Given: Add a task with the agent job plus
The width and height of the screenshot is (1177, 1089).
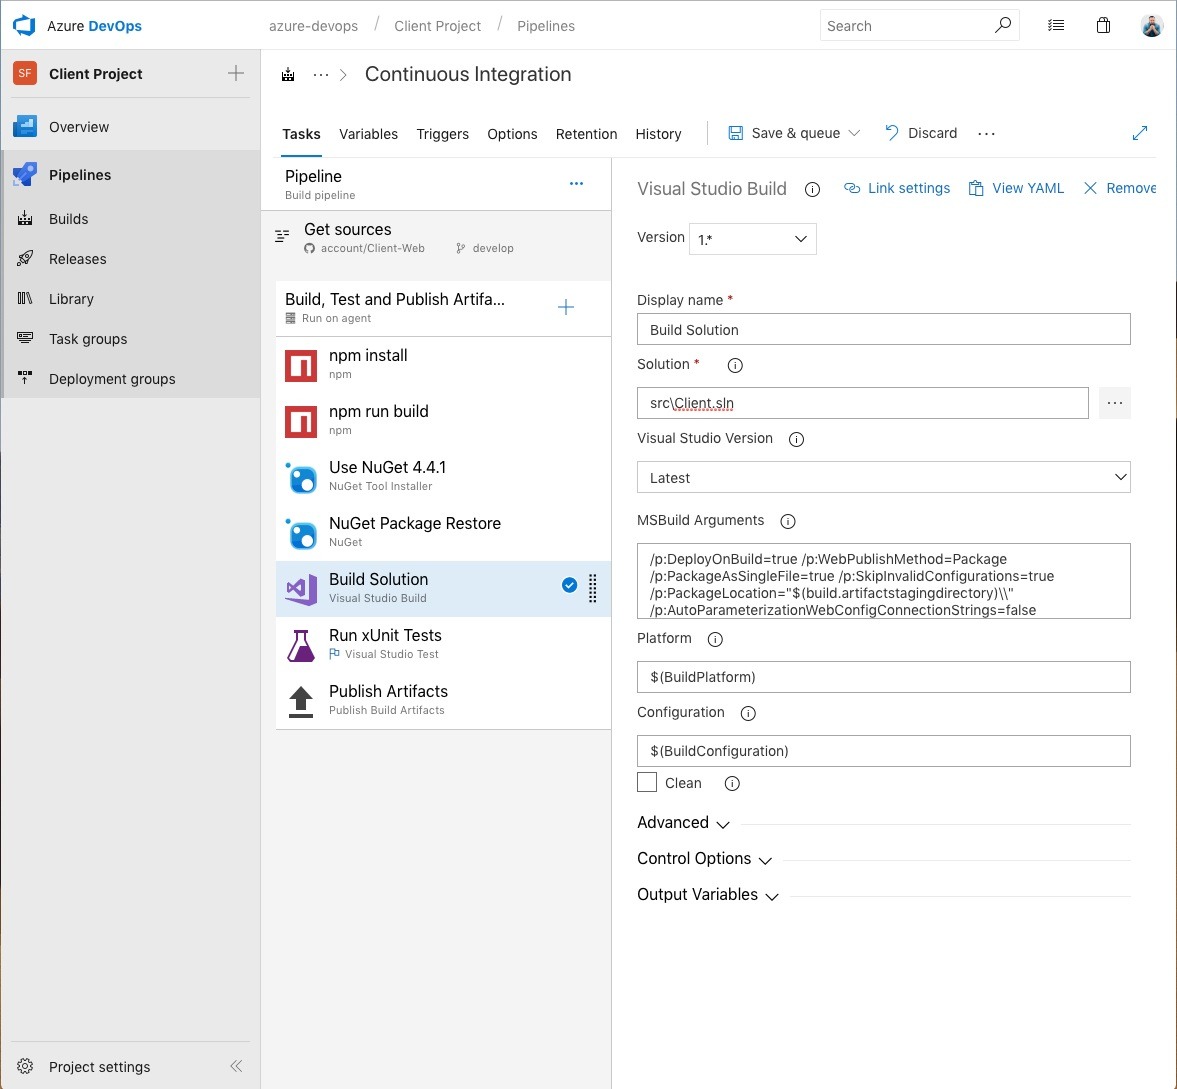Looking at the screenshot, I should [566, 308].
